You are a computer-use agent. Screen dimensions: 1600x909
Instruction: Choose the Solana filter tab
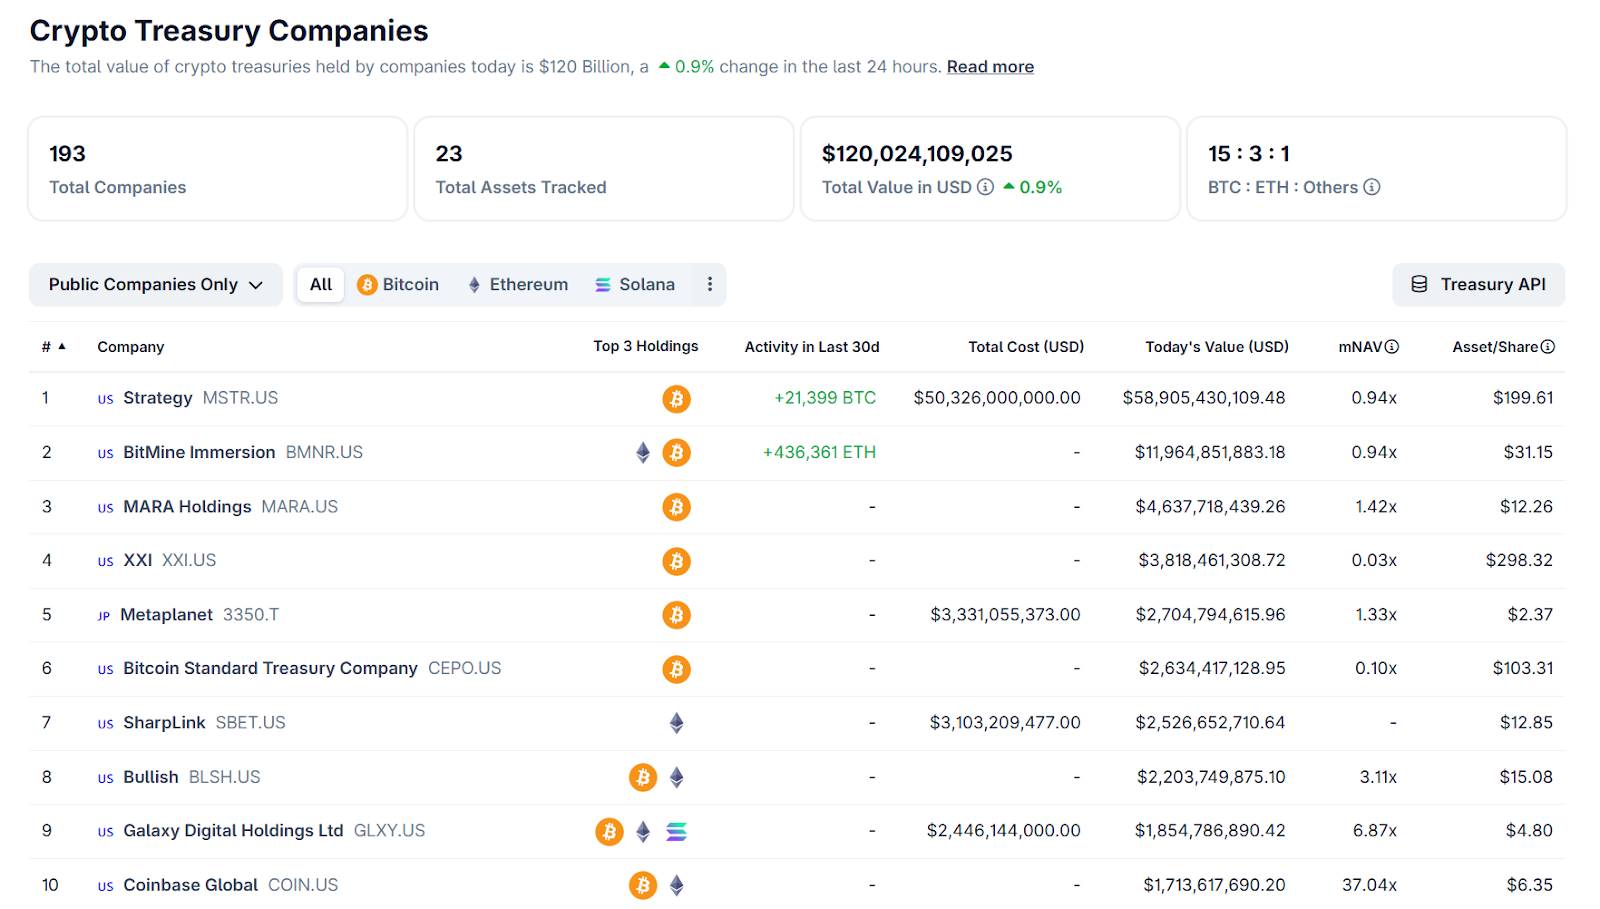coord(635,285)
